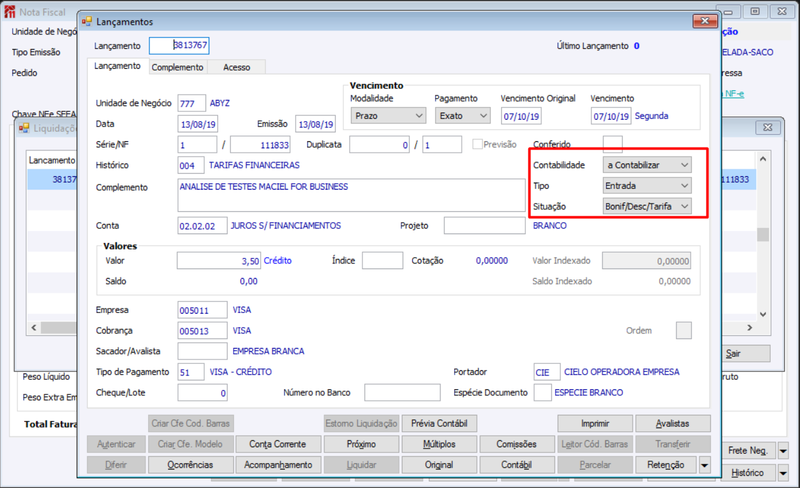
Task: Open the Contabilidade dropdown
Action: pos(647,165)
